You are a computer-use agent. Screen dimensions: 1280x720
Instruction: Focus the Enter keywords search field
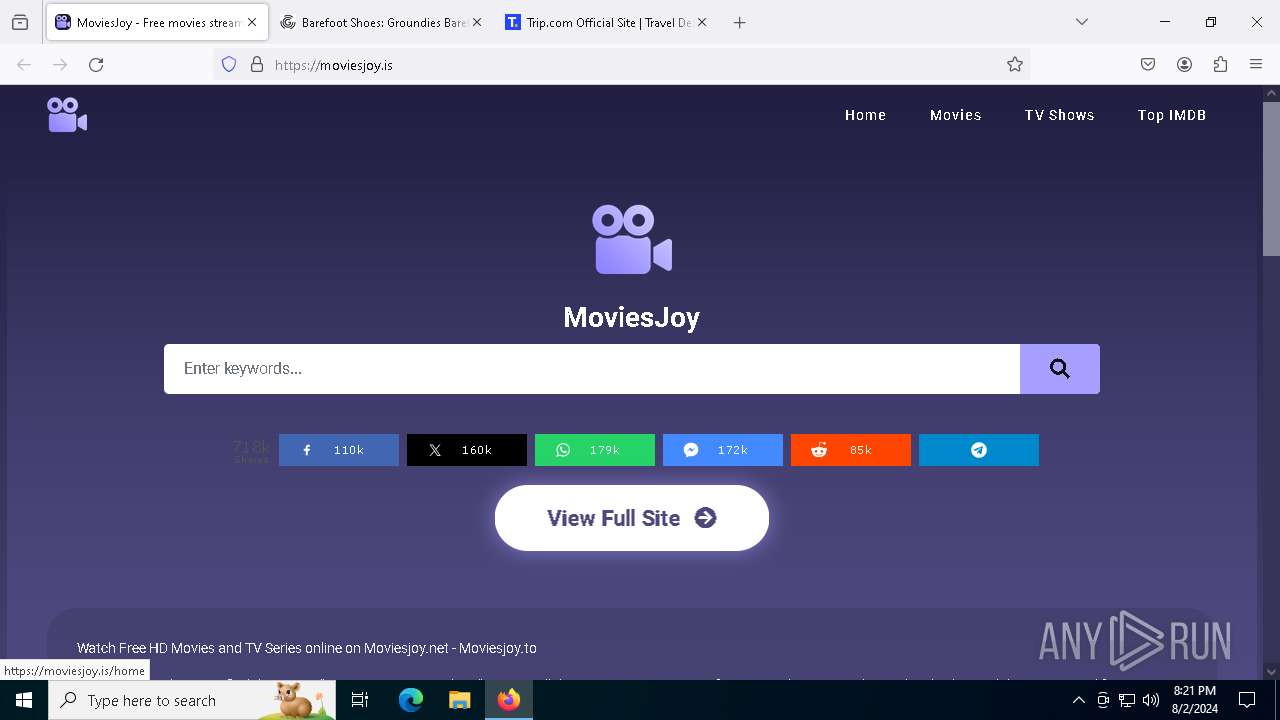click(x=592, y=369)
